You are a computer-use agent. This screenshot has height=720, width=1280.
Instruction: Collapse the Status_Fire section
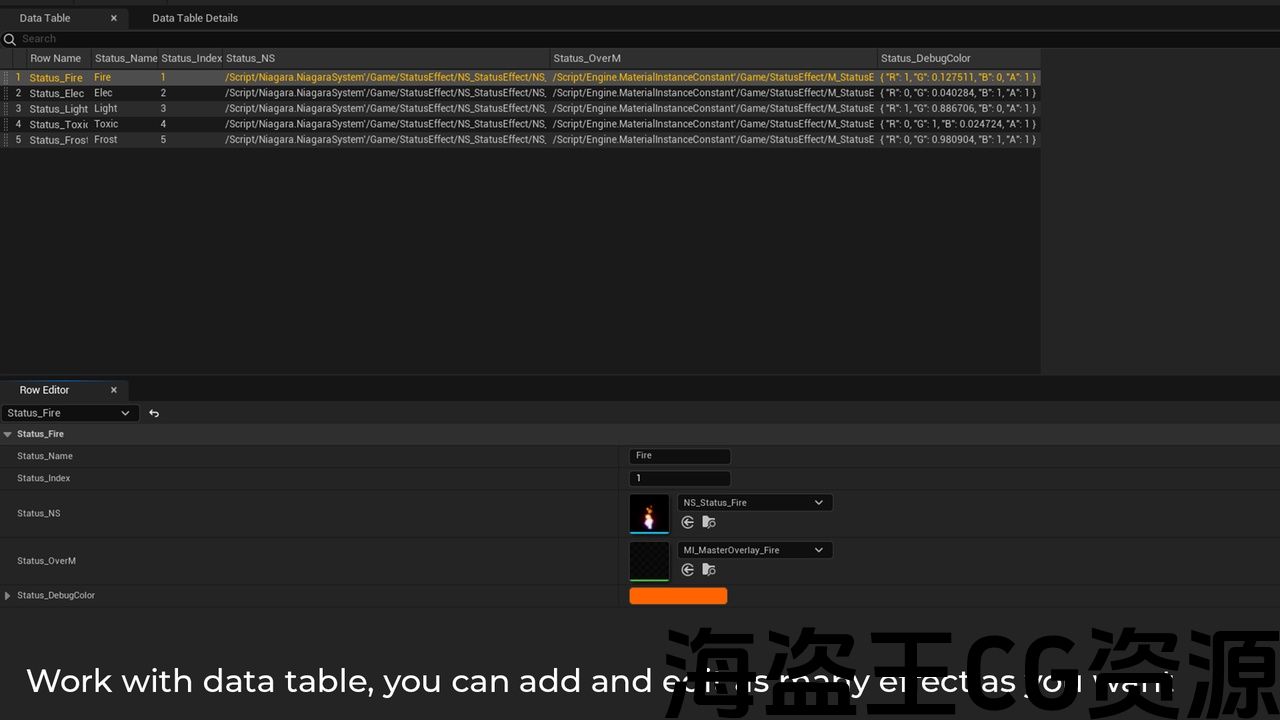[x=8, y=435]
